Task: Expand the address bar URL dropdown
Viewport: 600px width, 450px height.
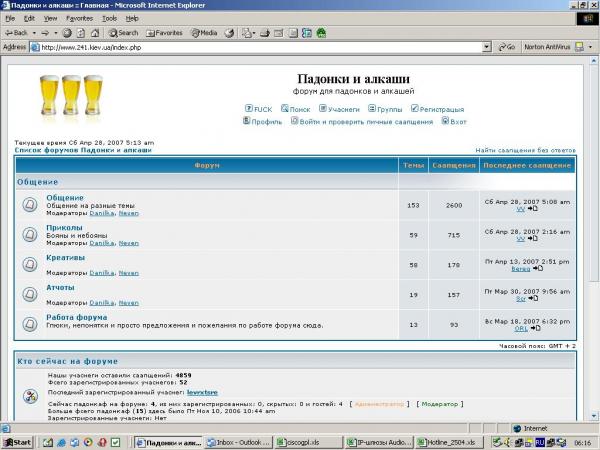Action: click(x=486, y=46)
